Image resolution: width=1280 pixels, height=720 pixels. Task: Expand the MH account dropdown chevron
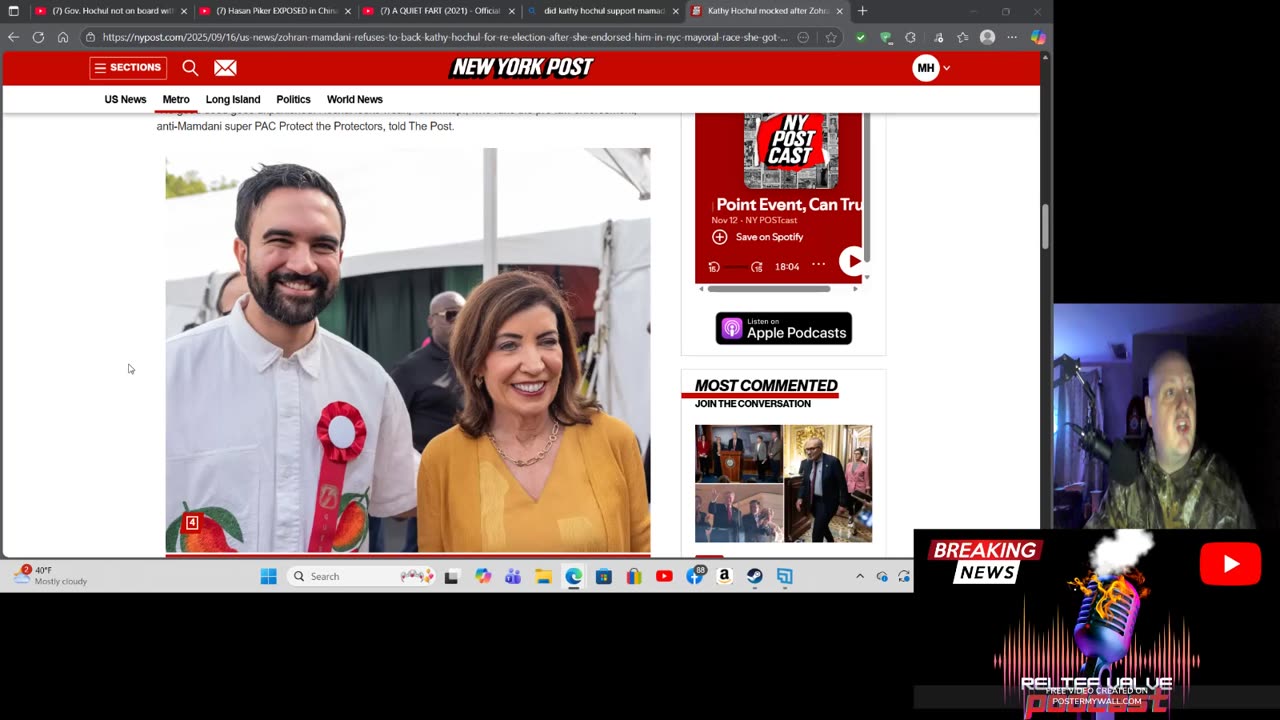coord(947,68)
